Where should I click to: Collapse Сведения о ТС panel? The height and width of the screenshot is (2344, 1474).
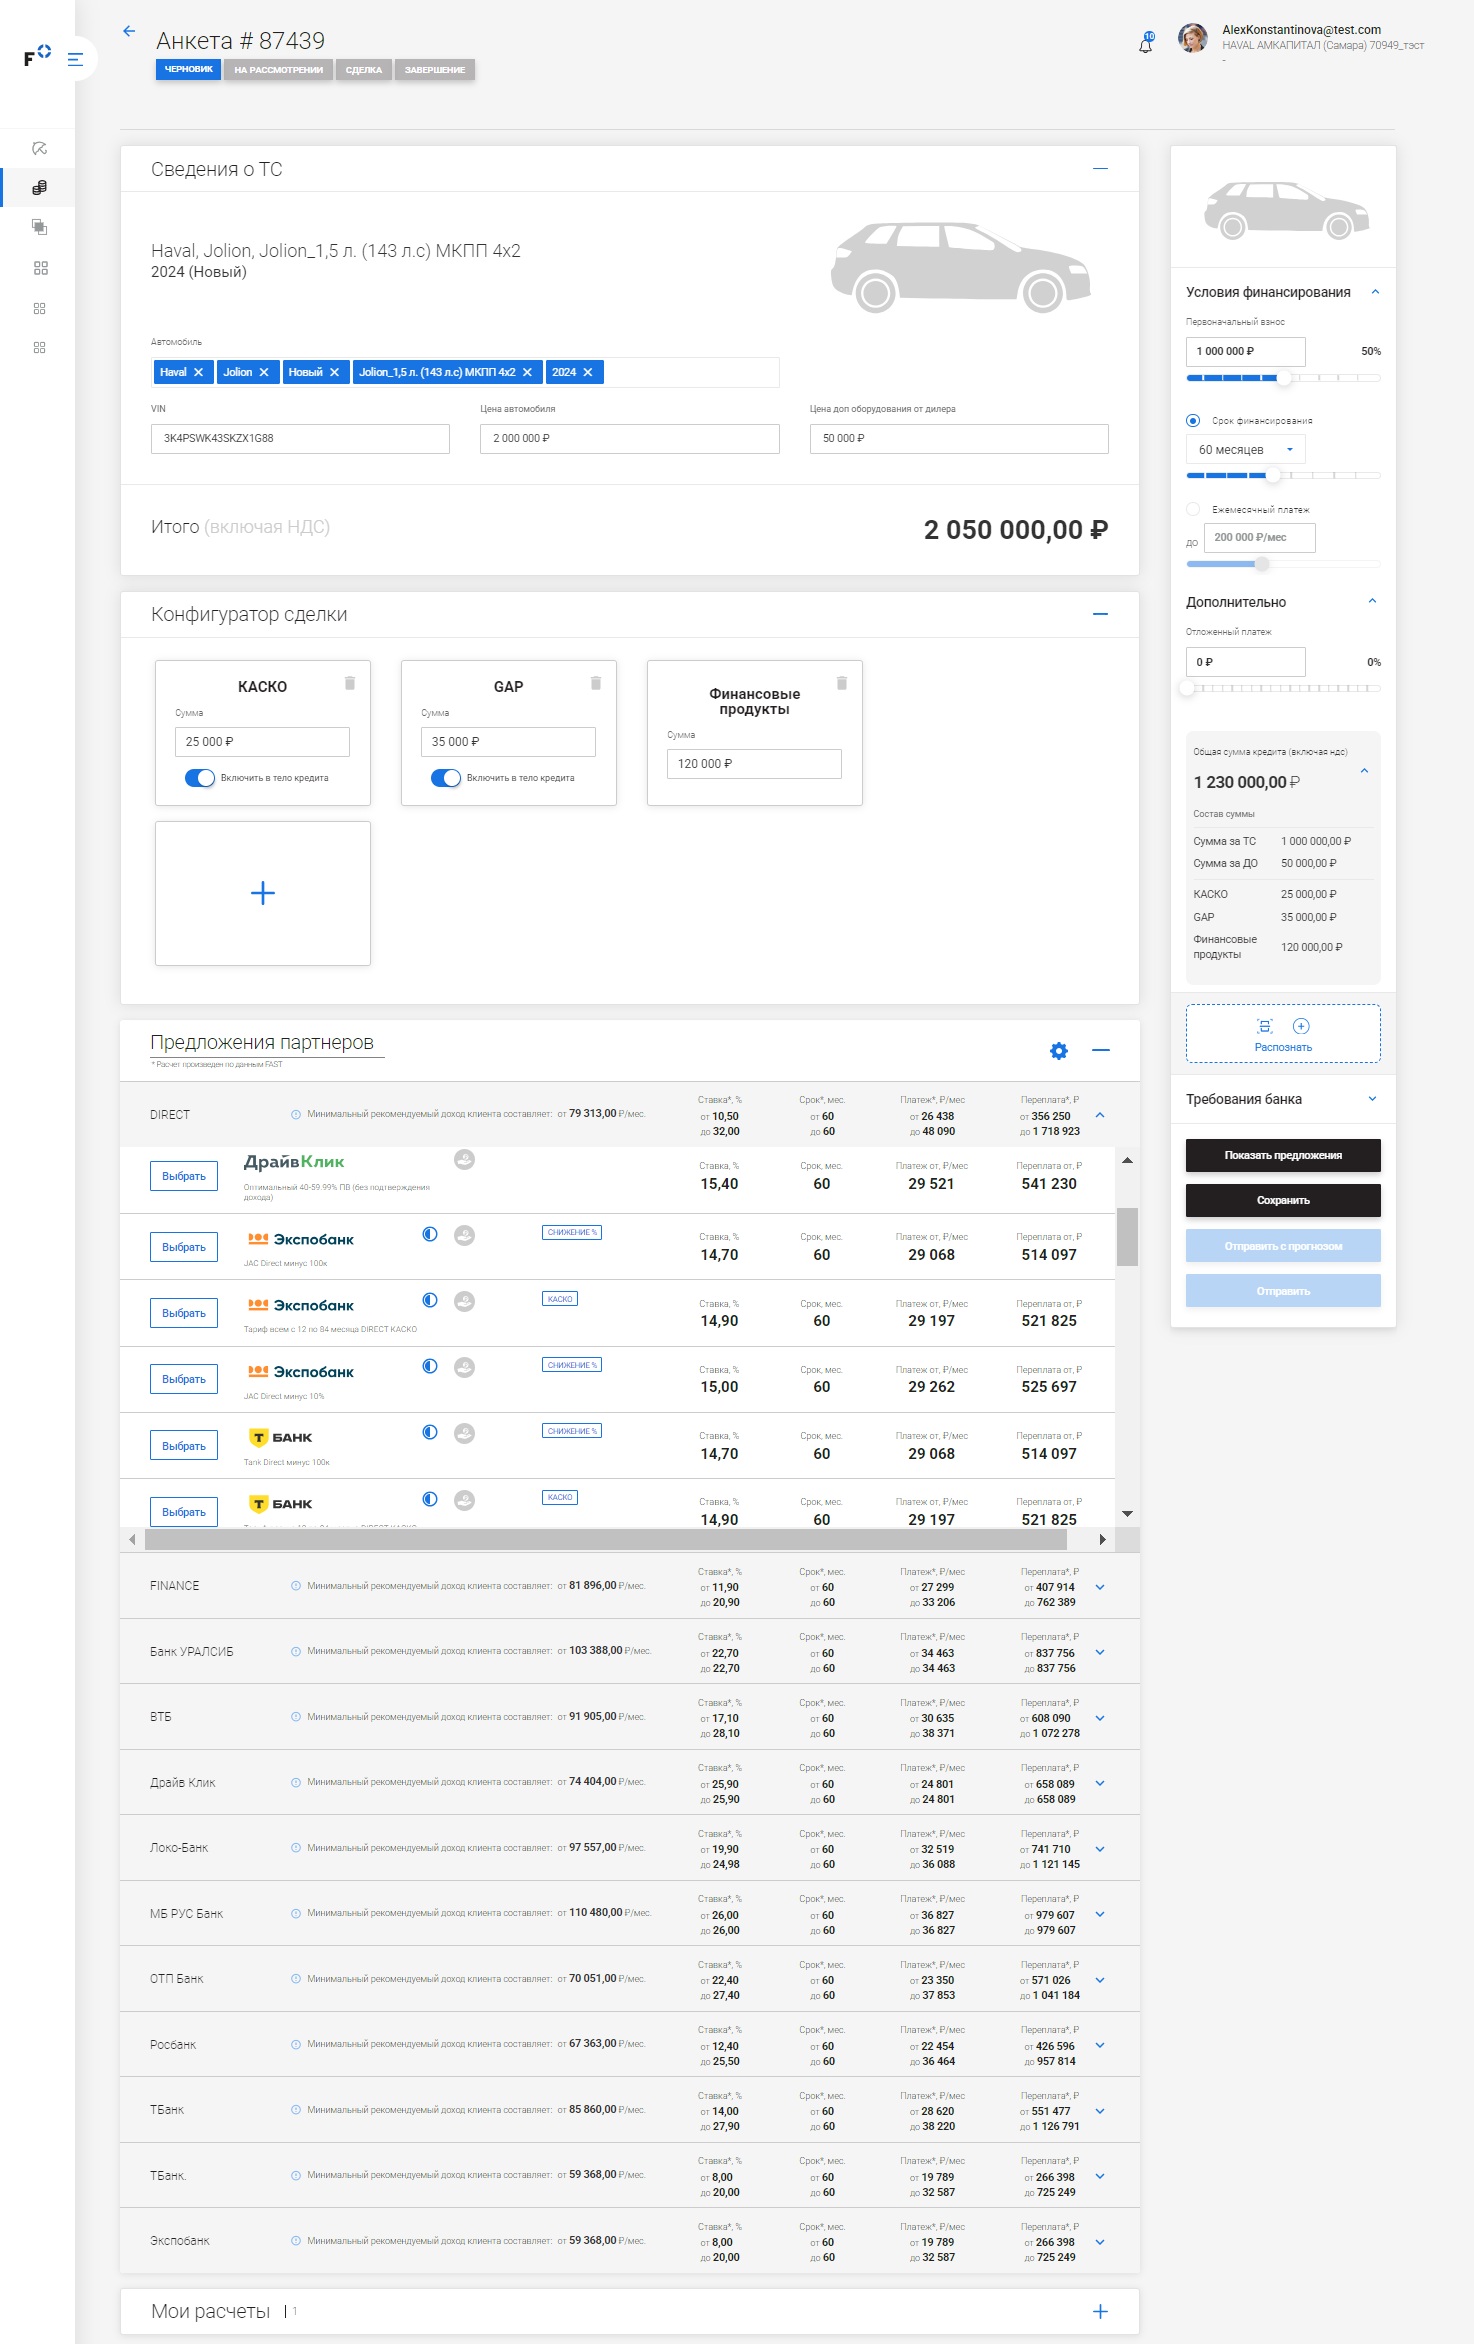(x=1100, y=169)
